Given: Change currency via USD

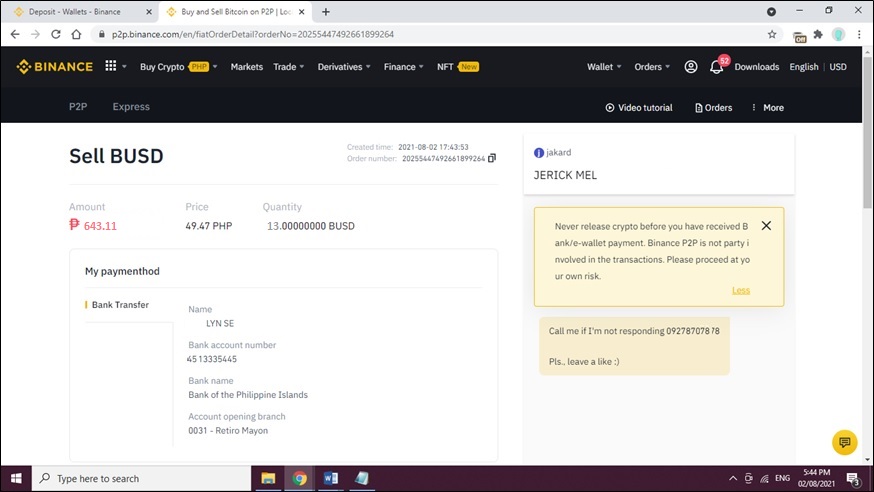Looking at the screenshot, I should [838, 67].
